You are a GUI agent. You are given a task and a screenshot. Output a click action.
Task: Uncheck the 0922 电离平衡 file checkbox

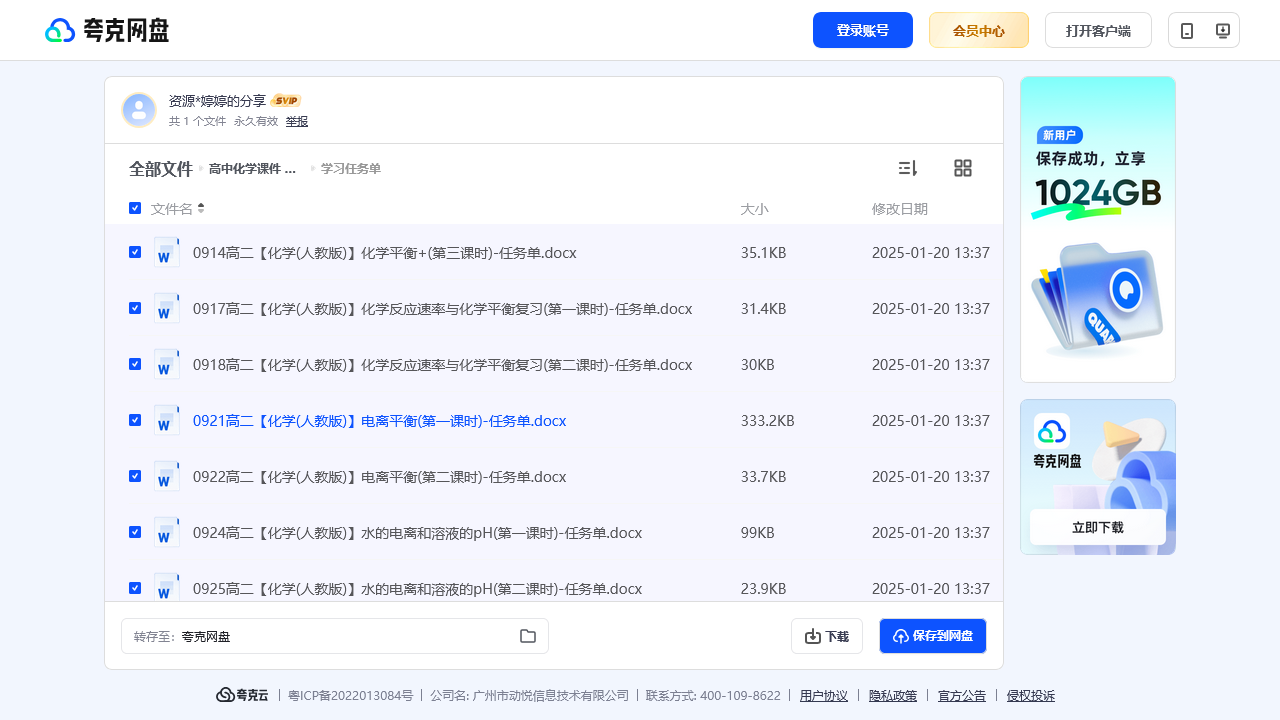[135, 476]
